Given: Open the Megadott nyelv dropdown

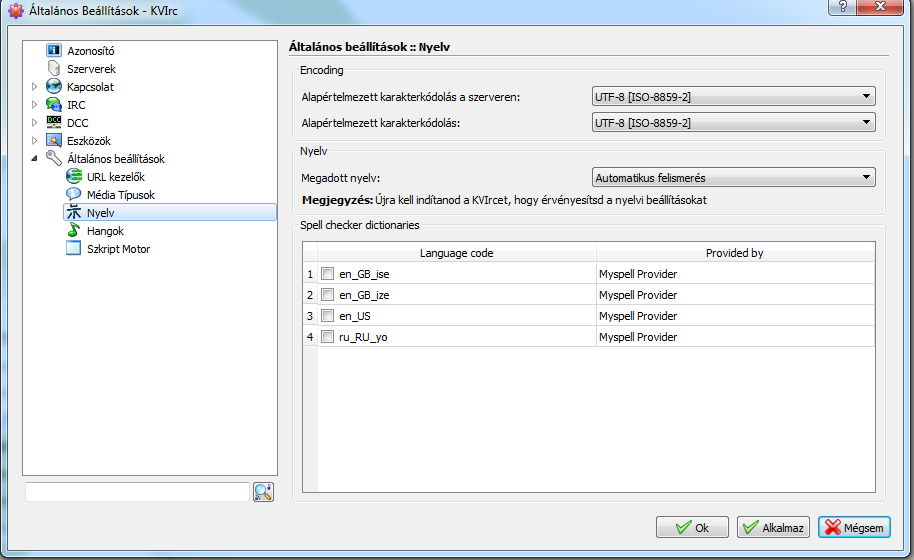Looking at the screenshot, I should pos(733,177).
